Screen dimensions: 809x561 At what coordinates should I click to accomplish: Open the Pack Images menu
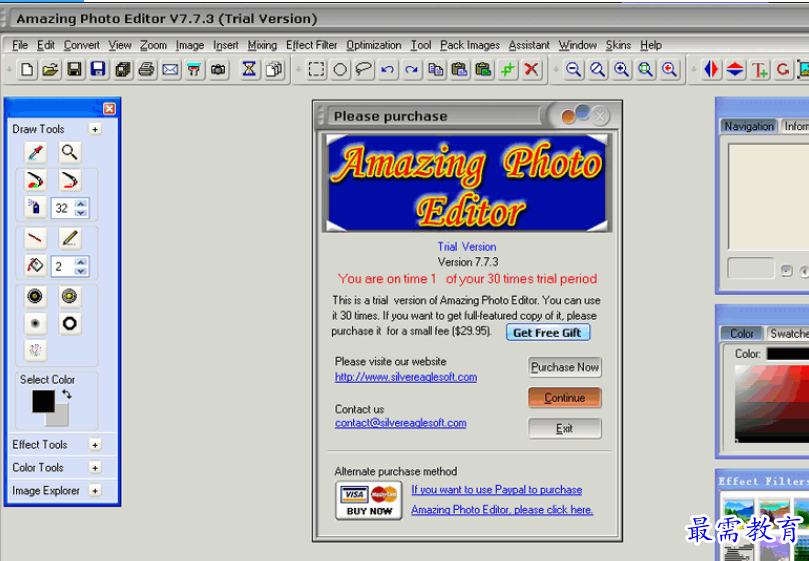coord(470,45)
